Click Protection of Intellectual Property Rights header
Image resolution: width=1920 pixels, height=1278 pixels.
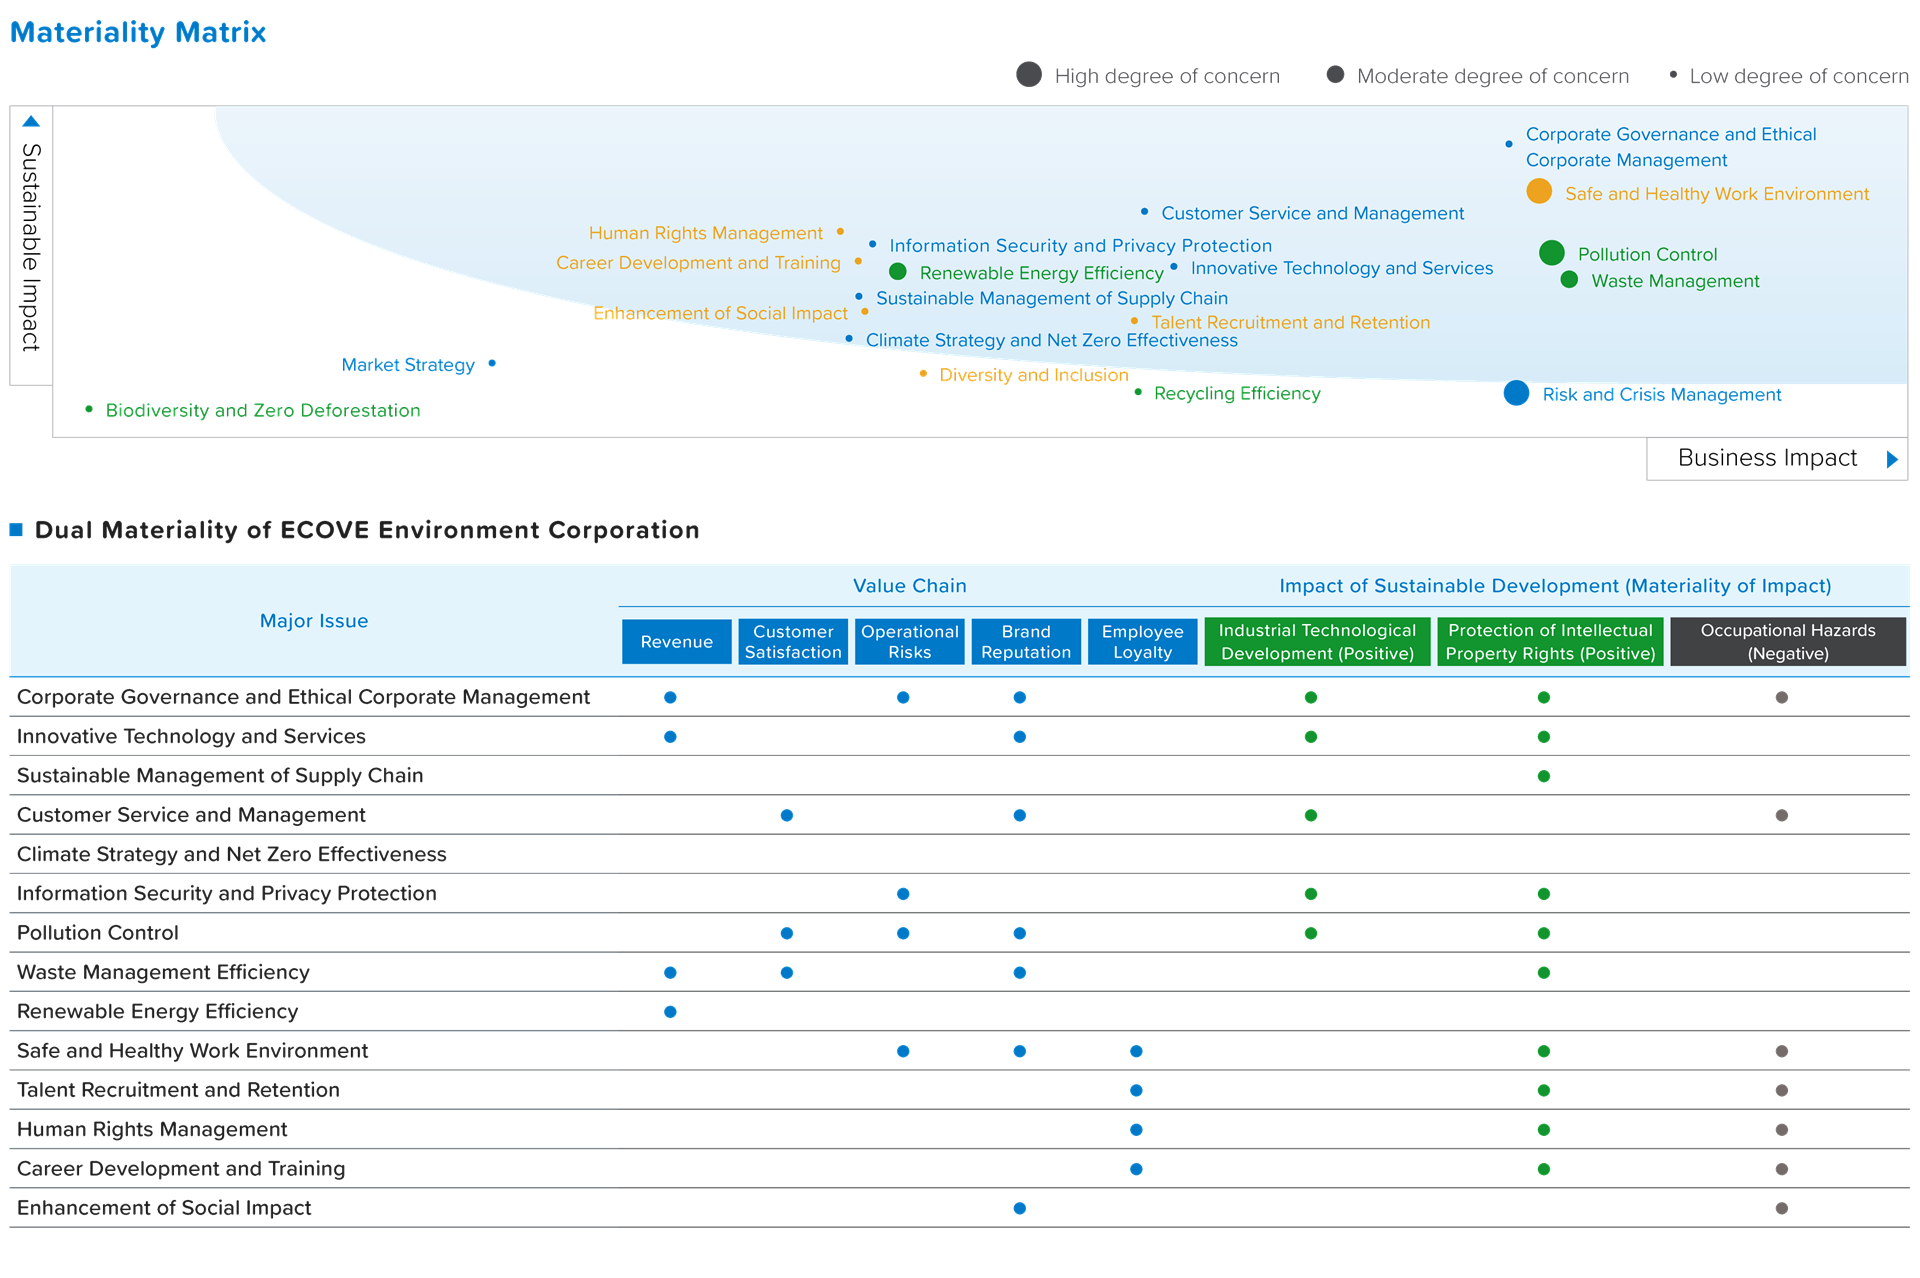coord(1550,641)
